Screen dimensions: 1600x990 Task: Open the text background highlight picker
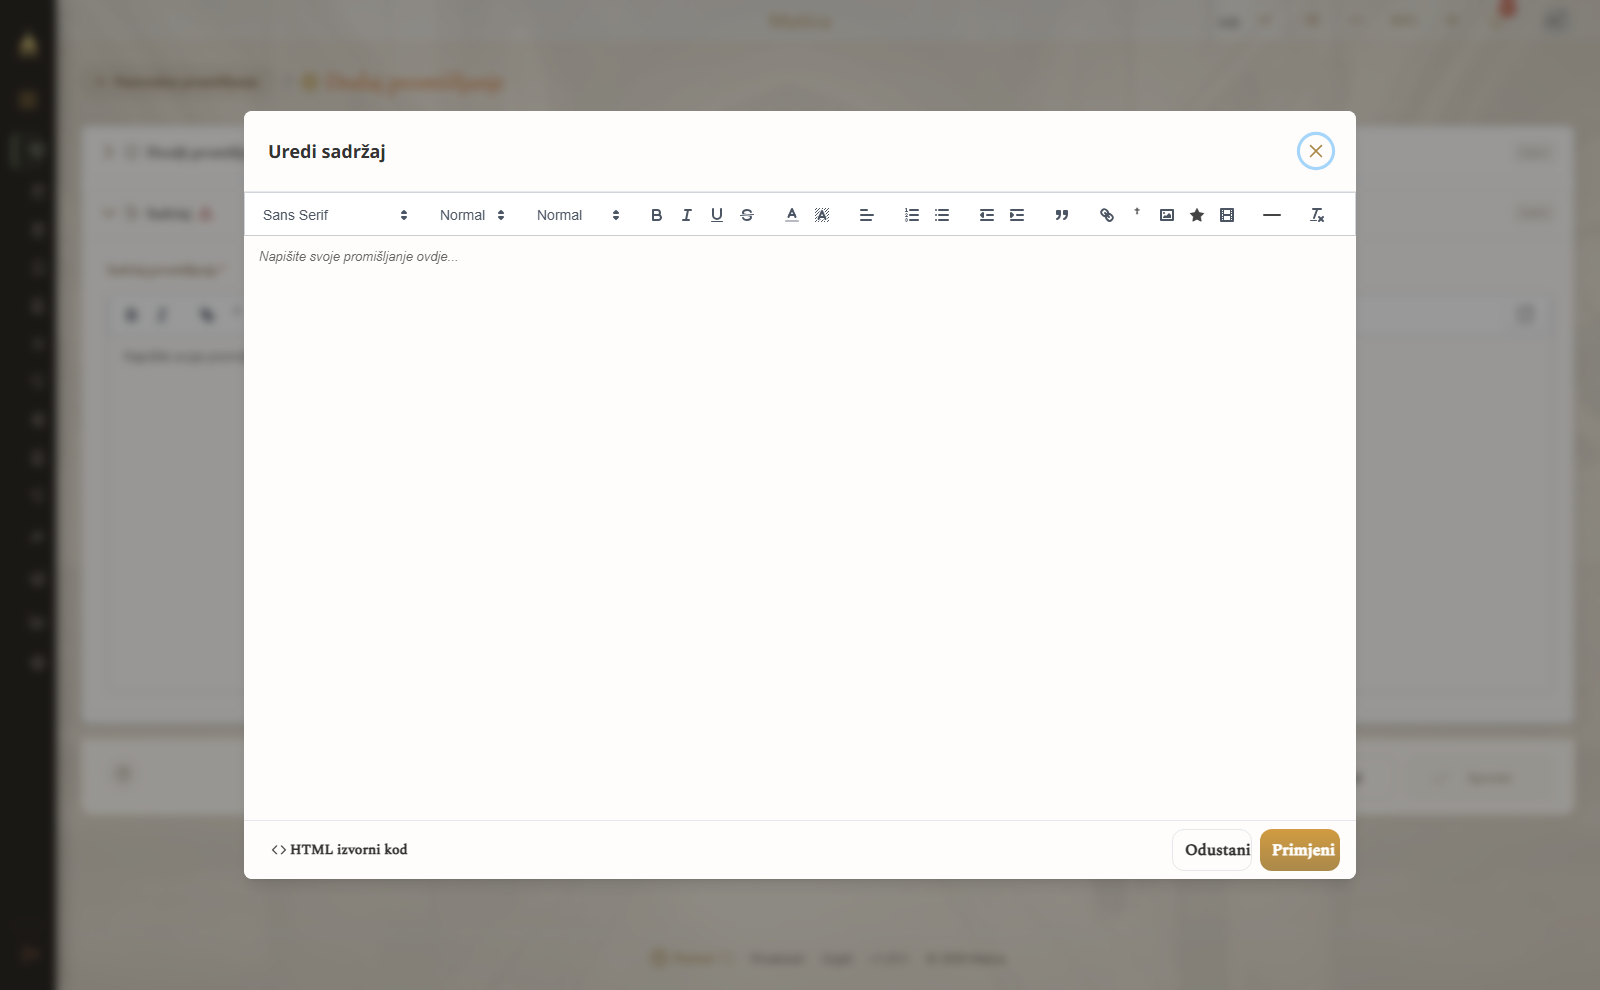tap(821, 215)
